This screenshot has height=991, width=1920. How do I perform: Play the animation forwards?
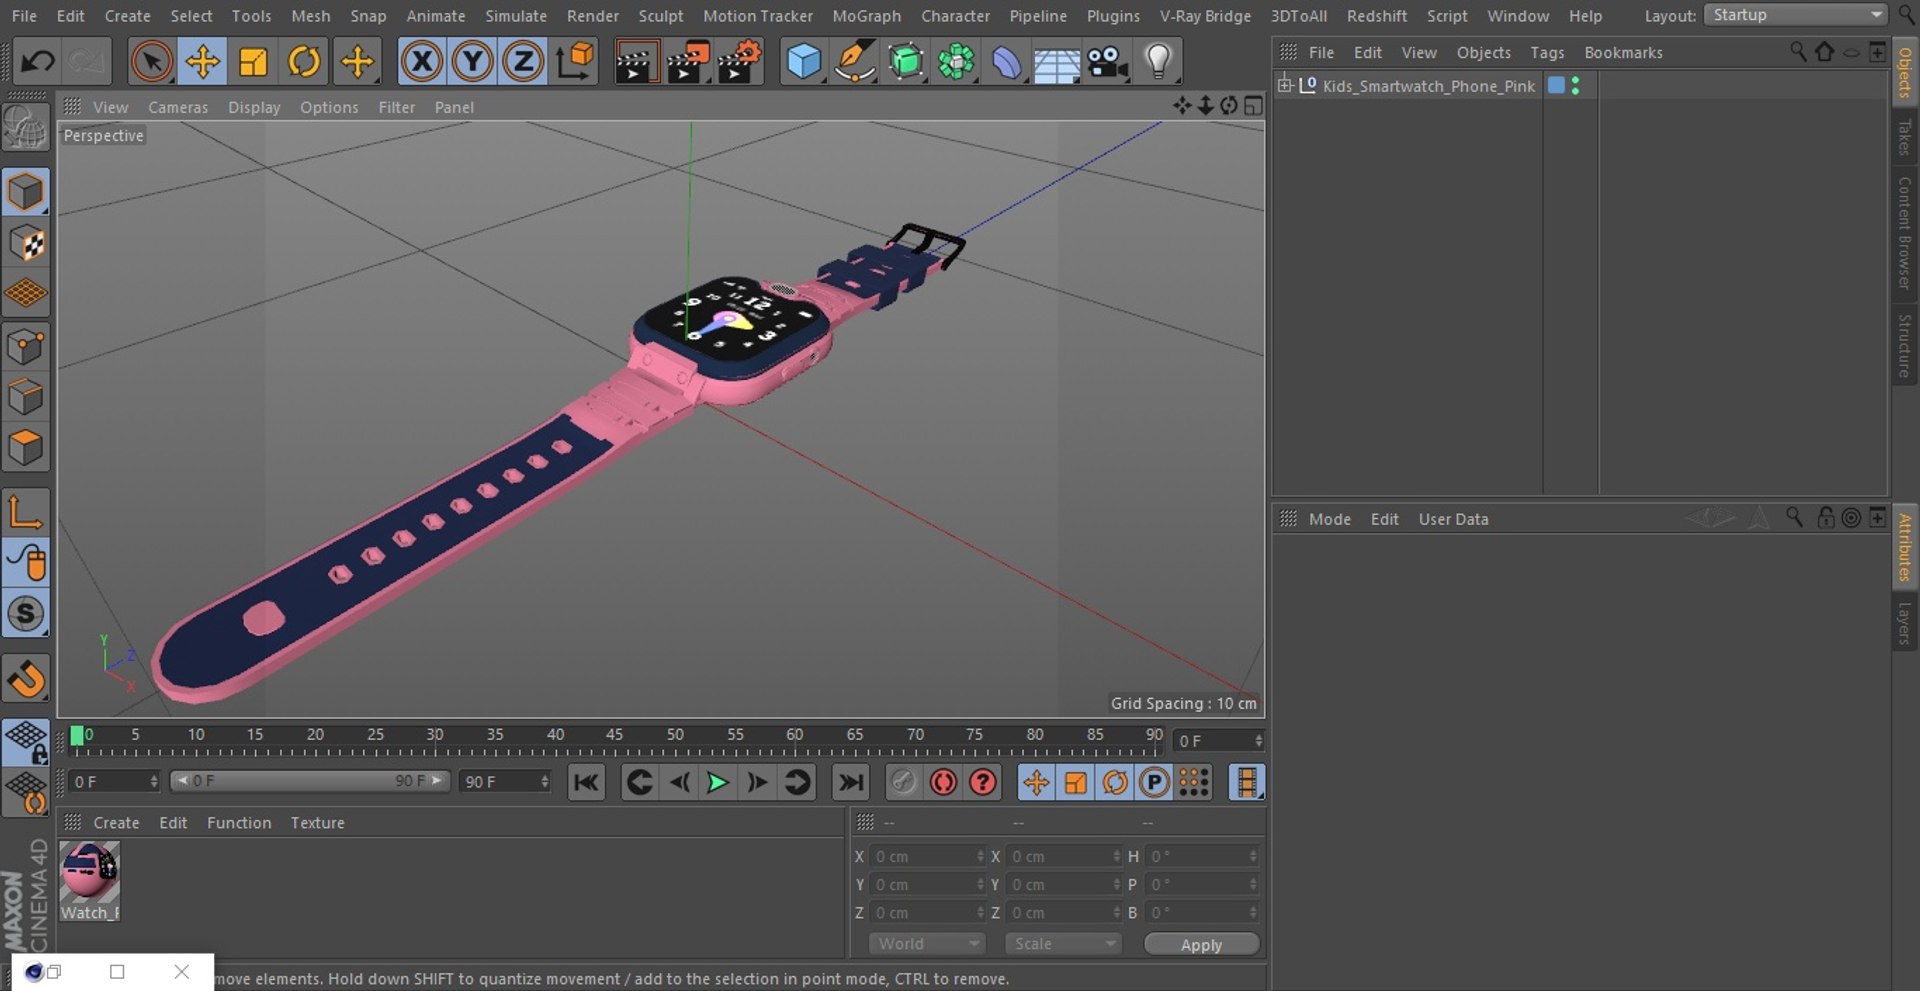coord(717,782)
